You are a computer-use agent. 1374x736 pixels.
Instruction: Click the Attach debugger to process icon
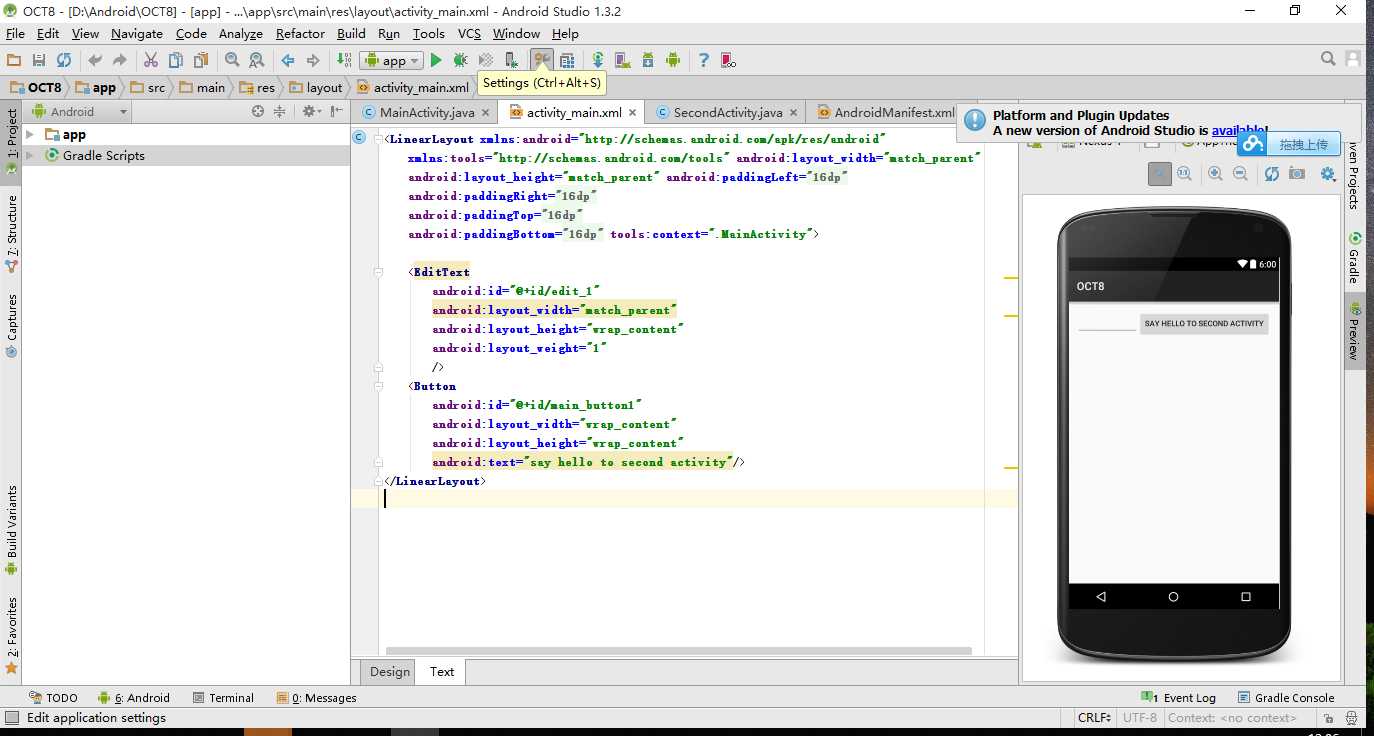click(511, 60)
